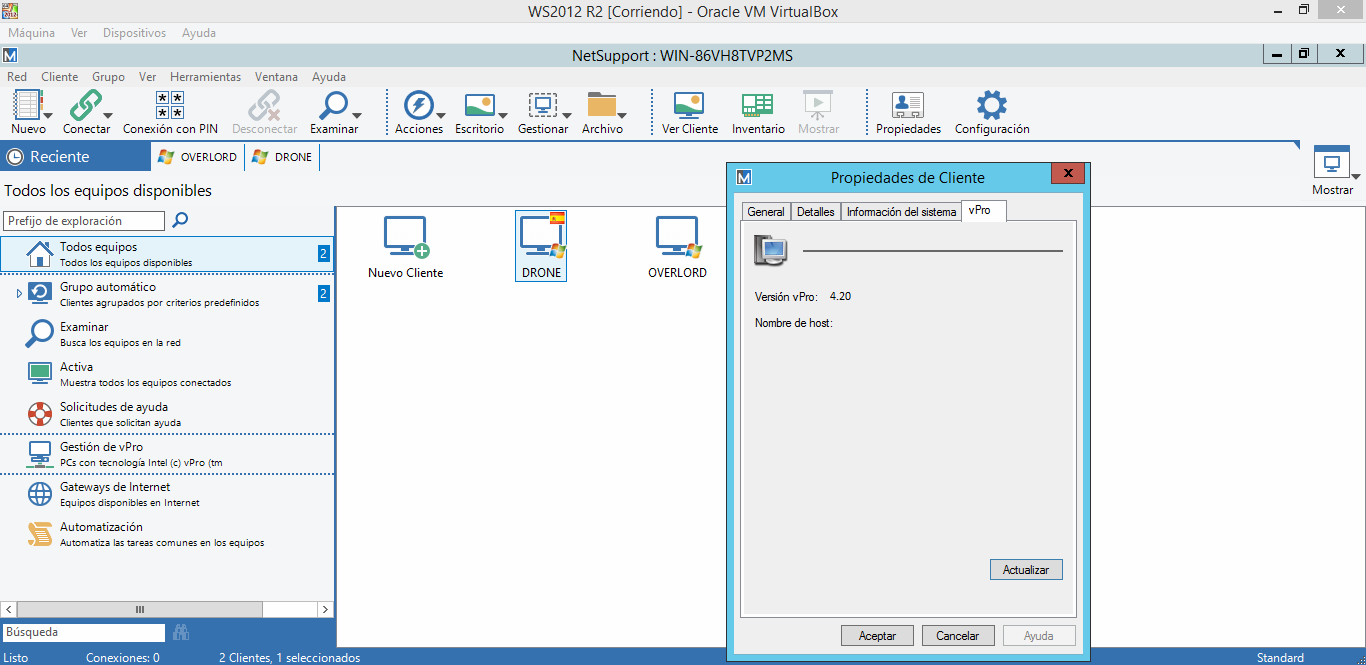Screen dimensions: 1366x665
Task: Click '2 Clientes, 1 seleccionados' in status bar
Action: [x=289, y=658]
